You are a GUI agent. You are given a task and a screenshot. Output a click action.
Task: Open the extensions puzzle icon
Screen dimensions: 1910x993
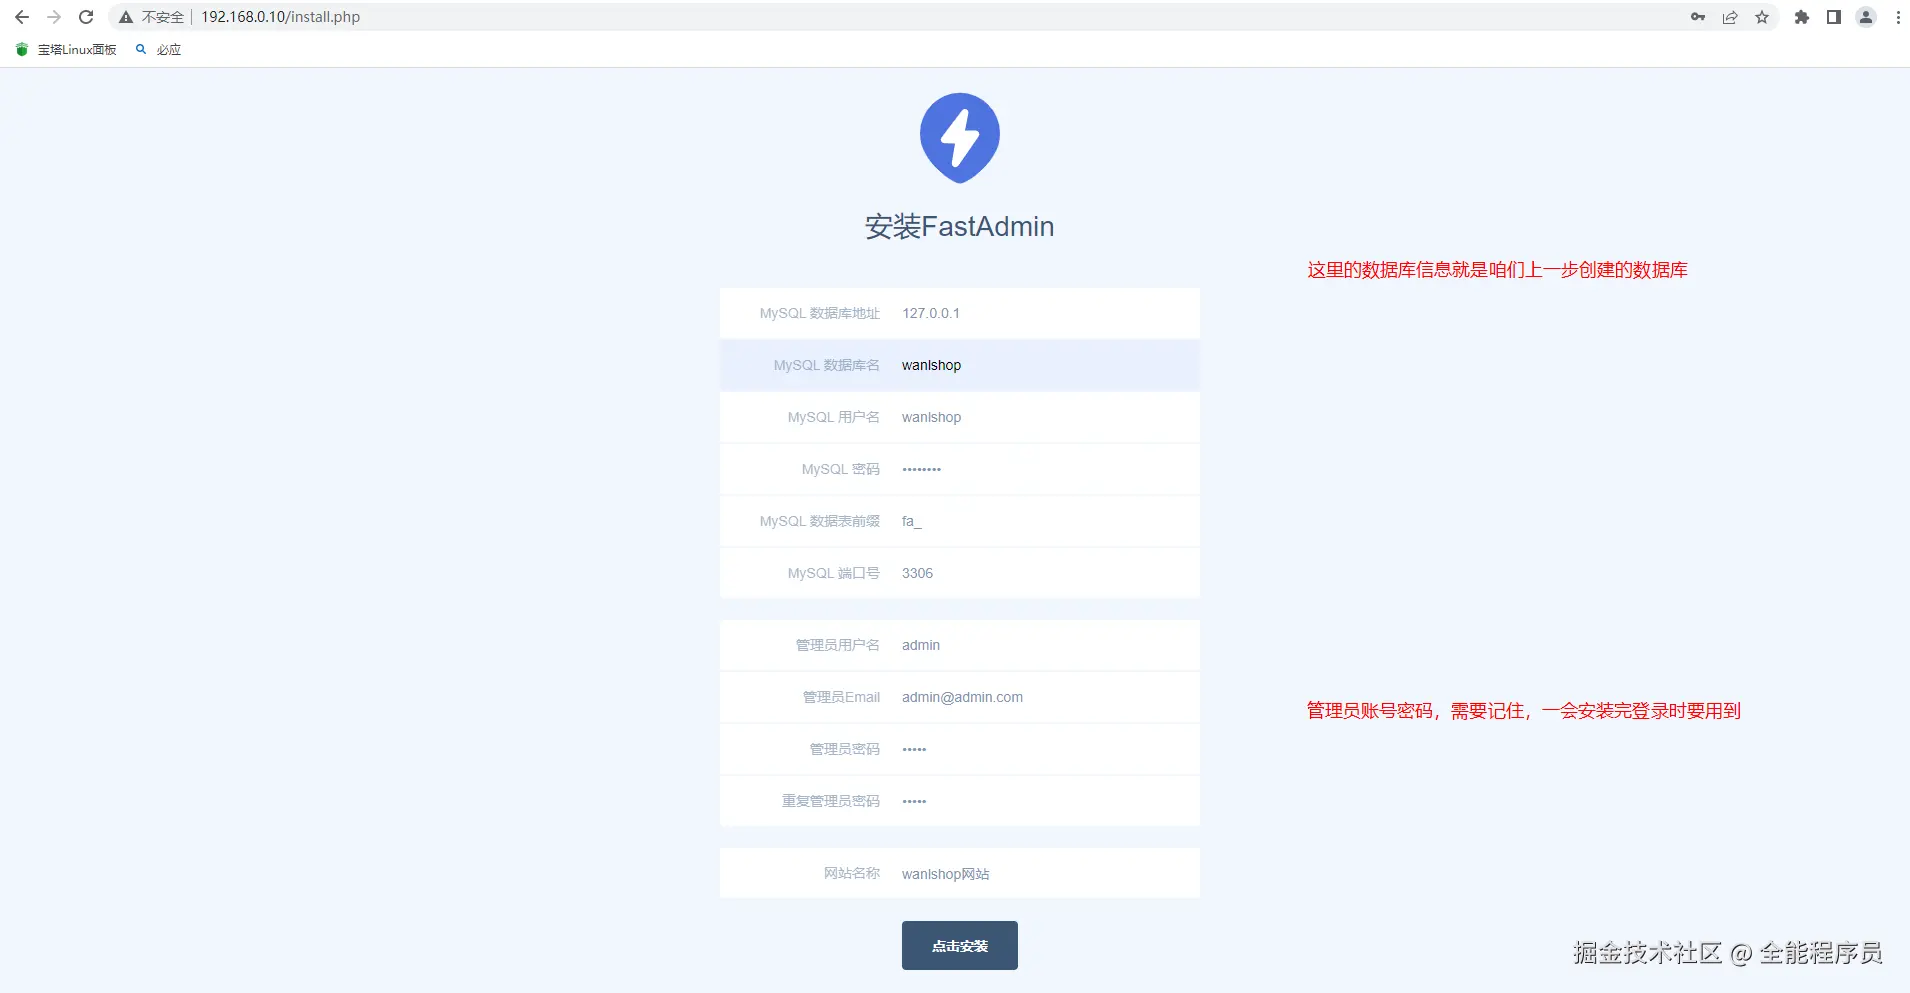click(x=1802, y=17)
